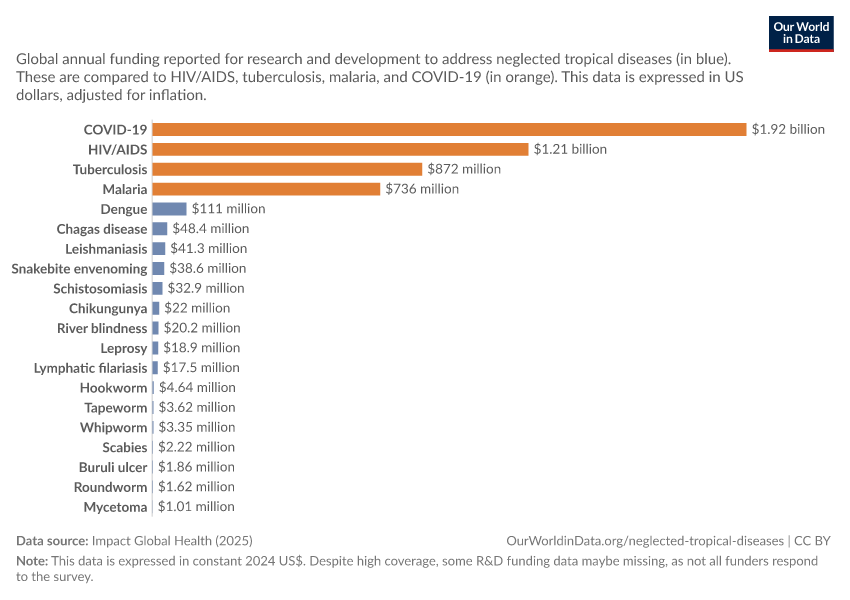850x600 pixels.
Task: Click the Roundworm label
Action: 111,487
